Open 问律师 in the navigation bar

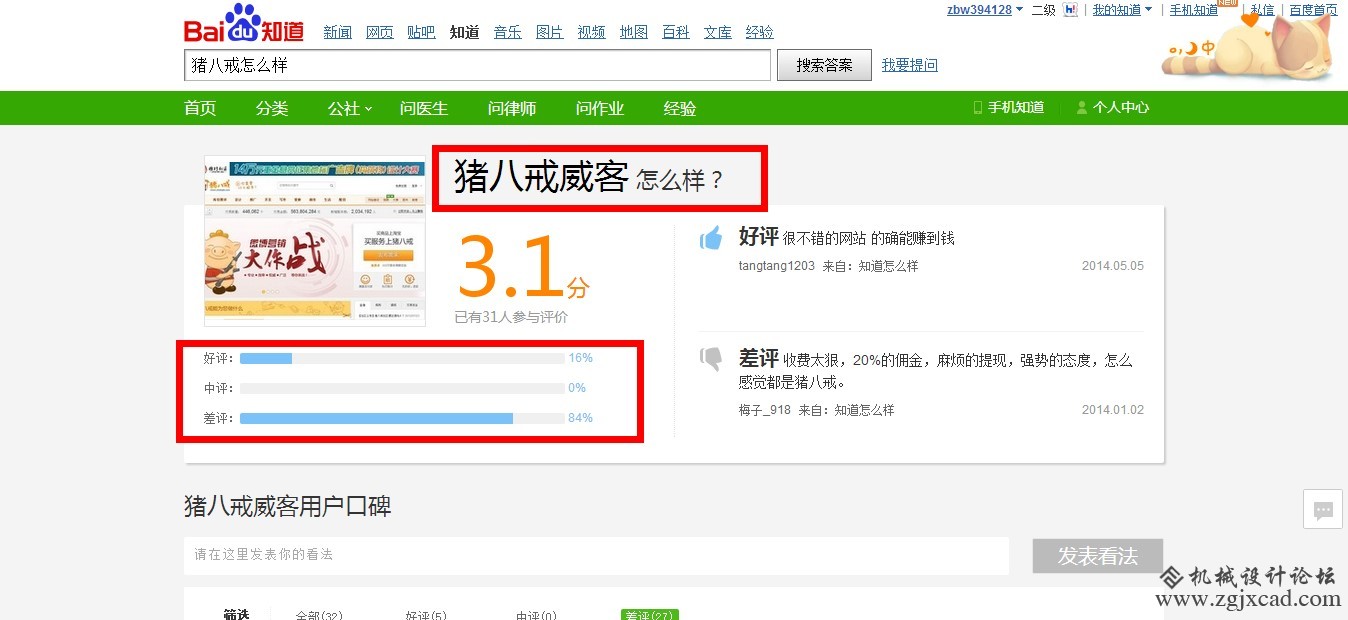[x=512, y=108]
